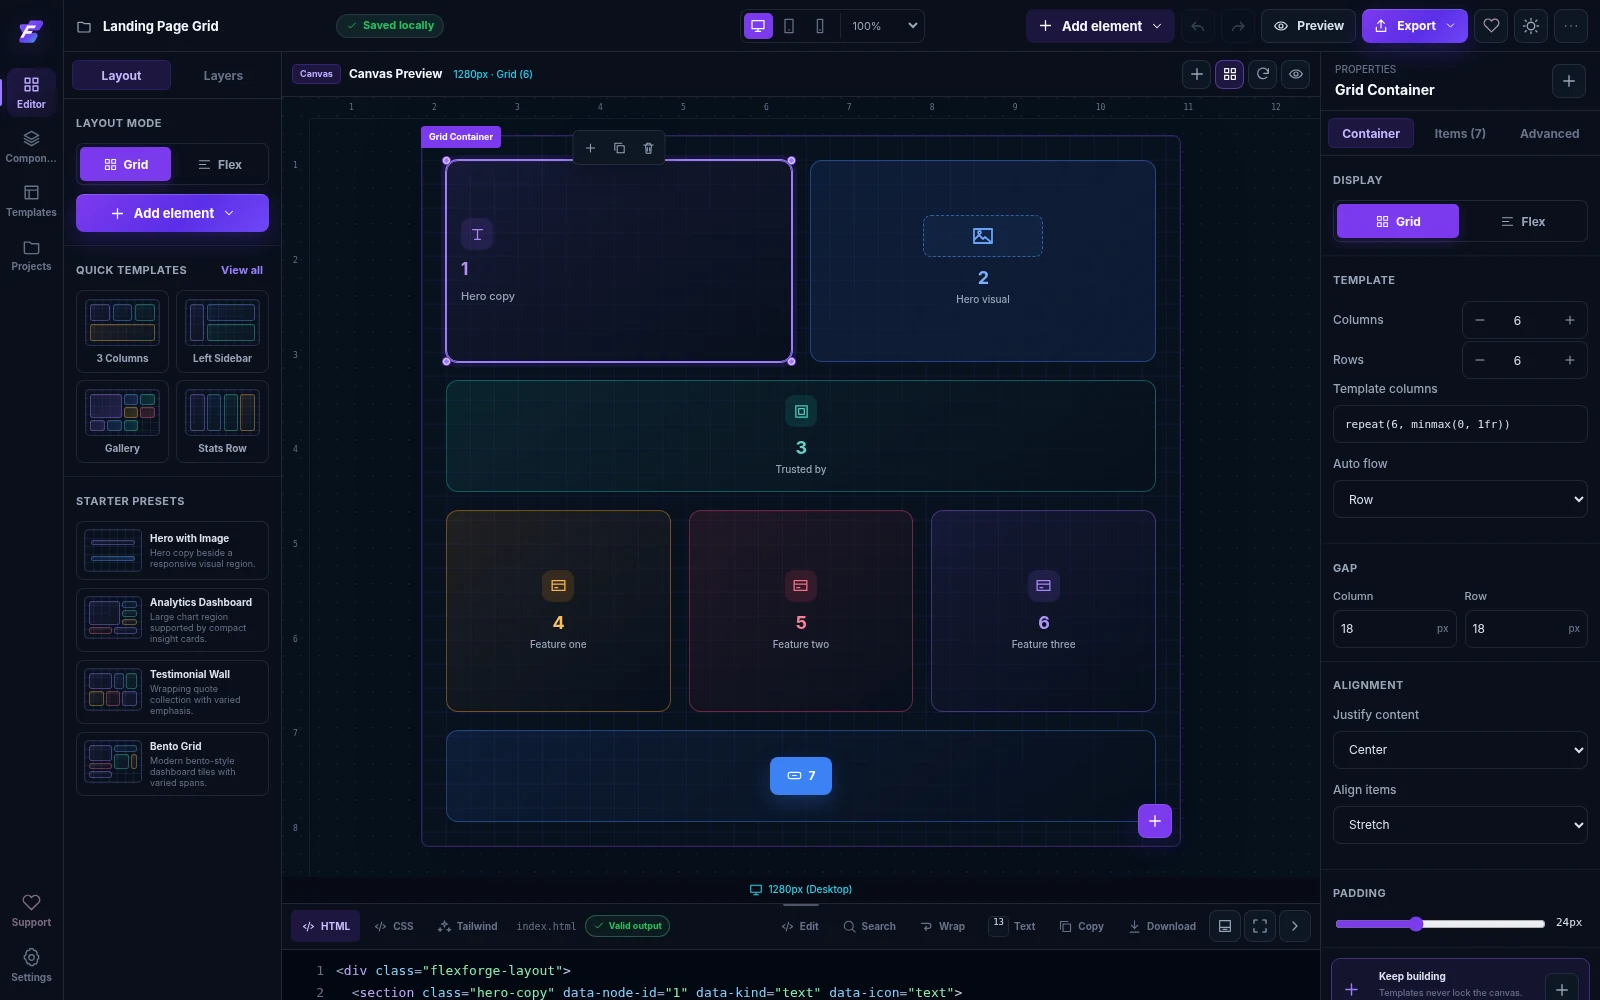Switch to the Layers tab
Image resolution: width=1600 pixels, height=1000 pixels.
223,75
